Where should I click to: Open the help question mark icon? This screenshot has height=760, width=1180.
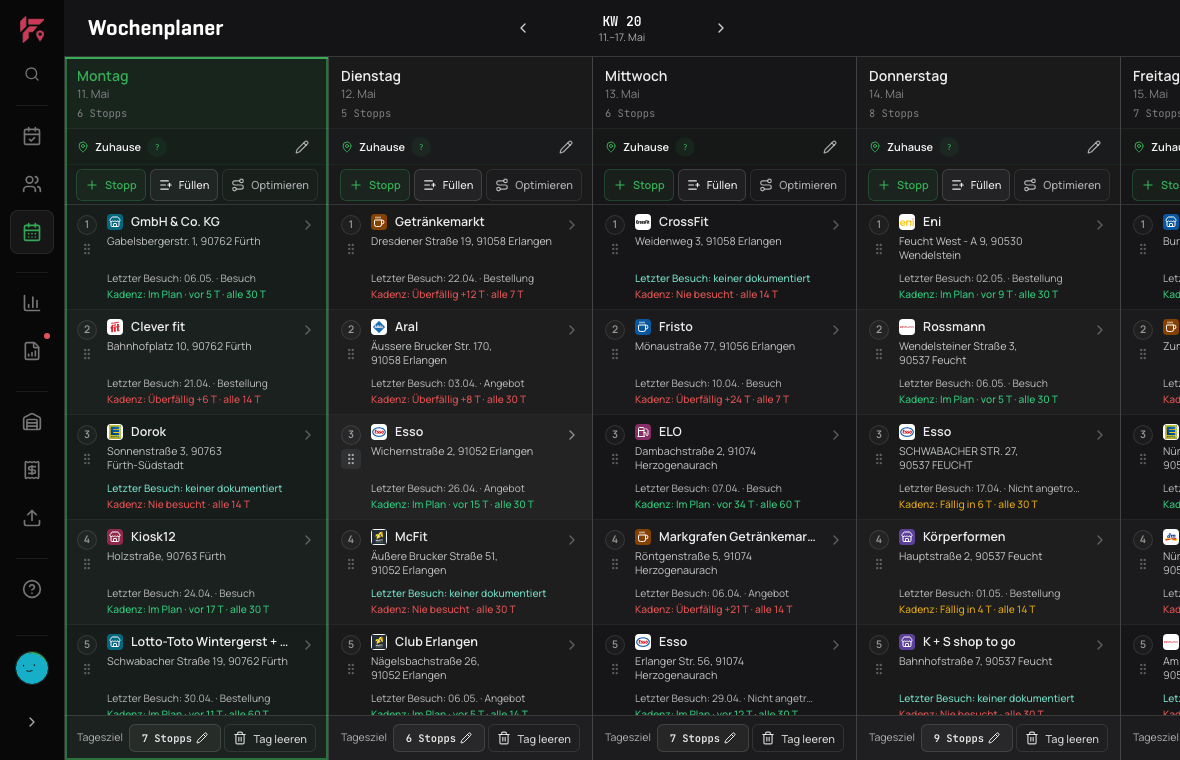point(32,589)
